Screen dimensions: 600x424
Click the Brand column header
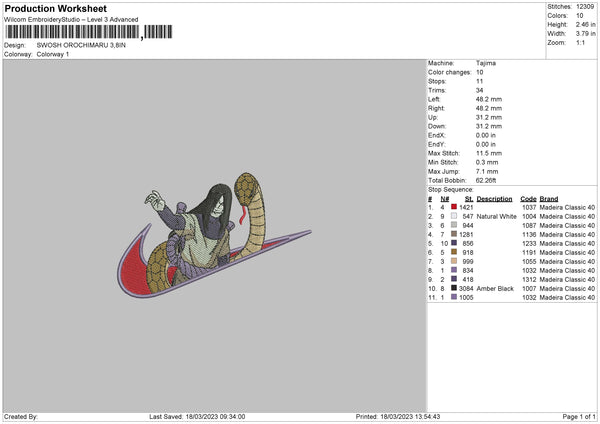point(549,199)
